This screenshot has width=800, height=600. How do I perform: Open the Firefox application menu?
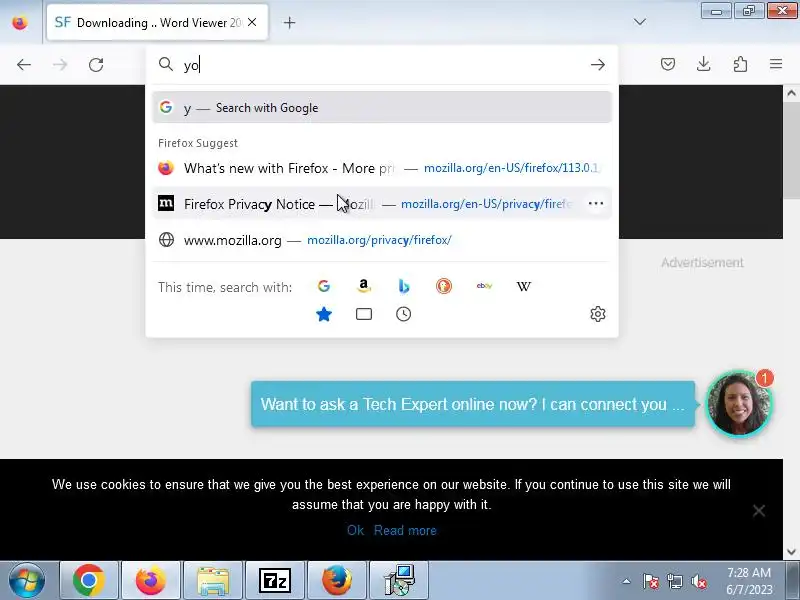tap(776, 64)
